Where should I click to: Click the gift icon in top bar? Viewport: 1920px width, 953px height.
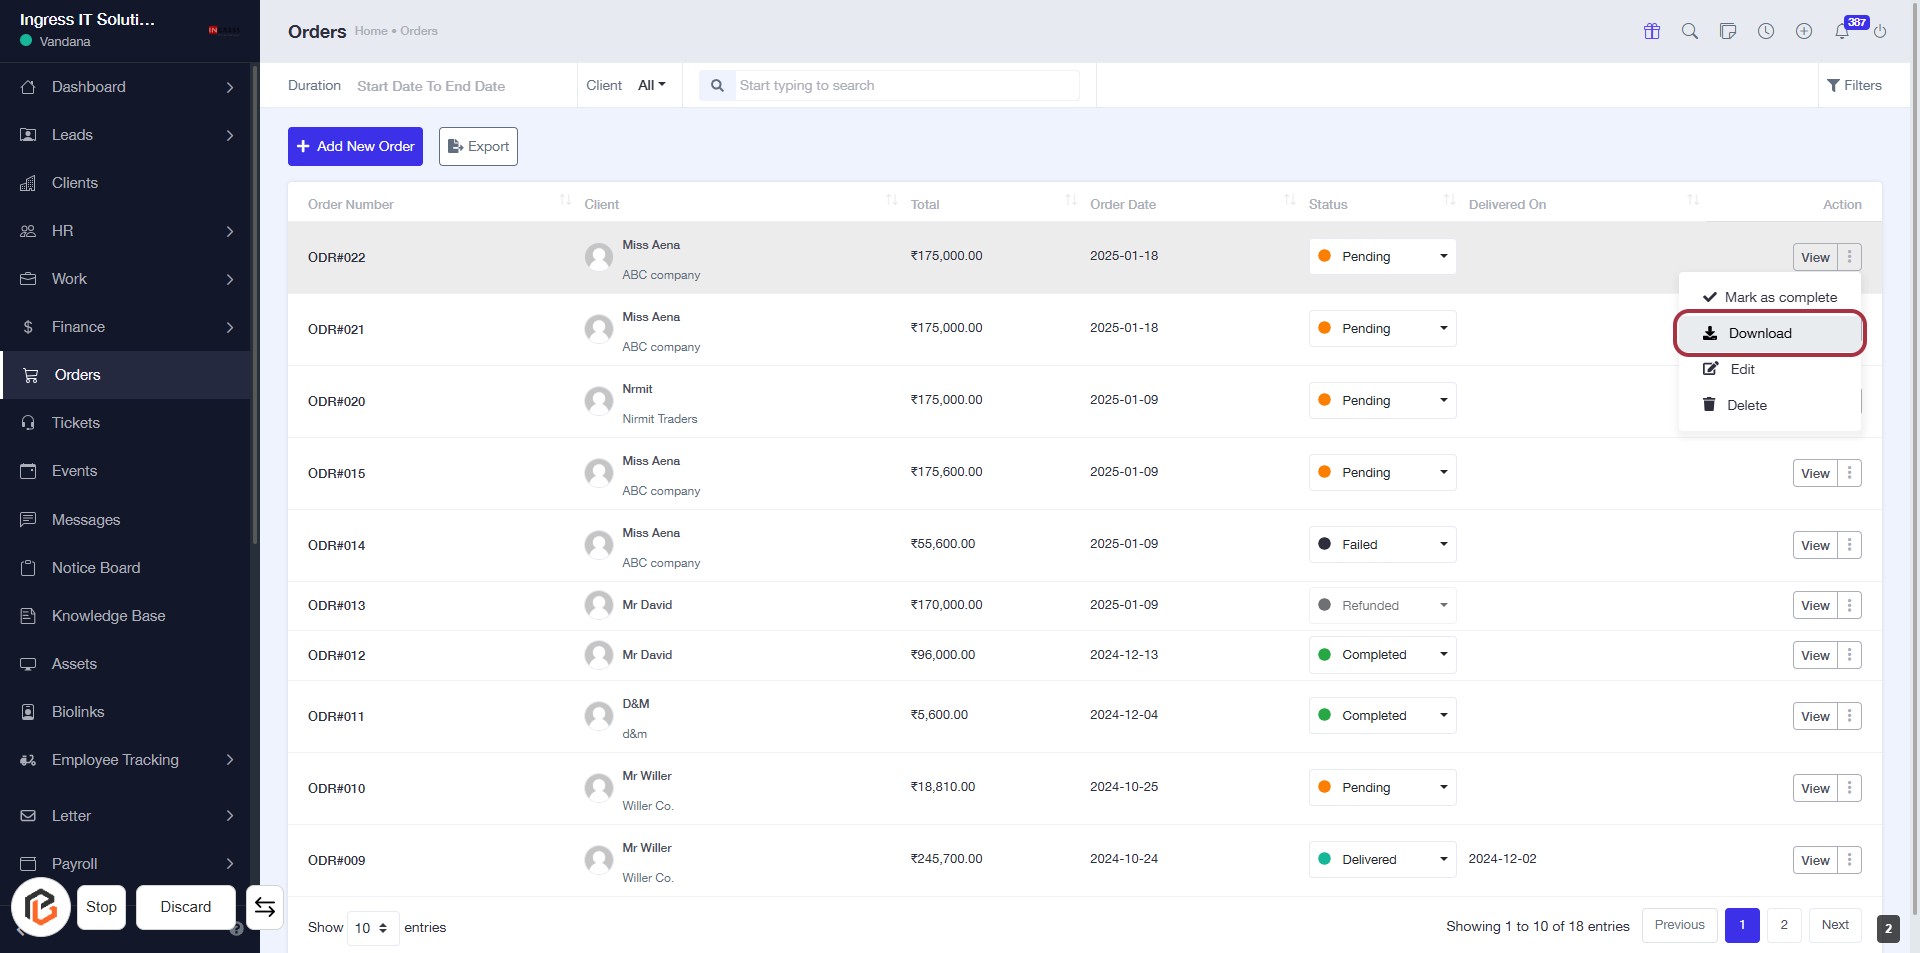click(1651, 31)
